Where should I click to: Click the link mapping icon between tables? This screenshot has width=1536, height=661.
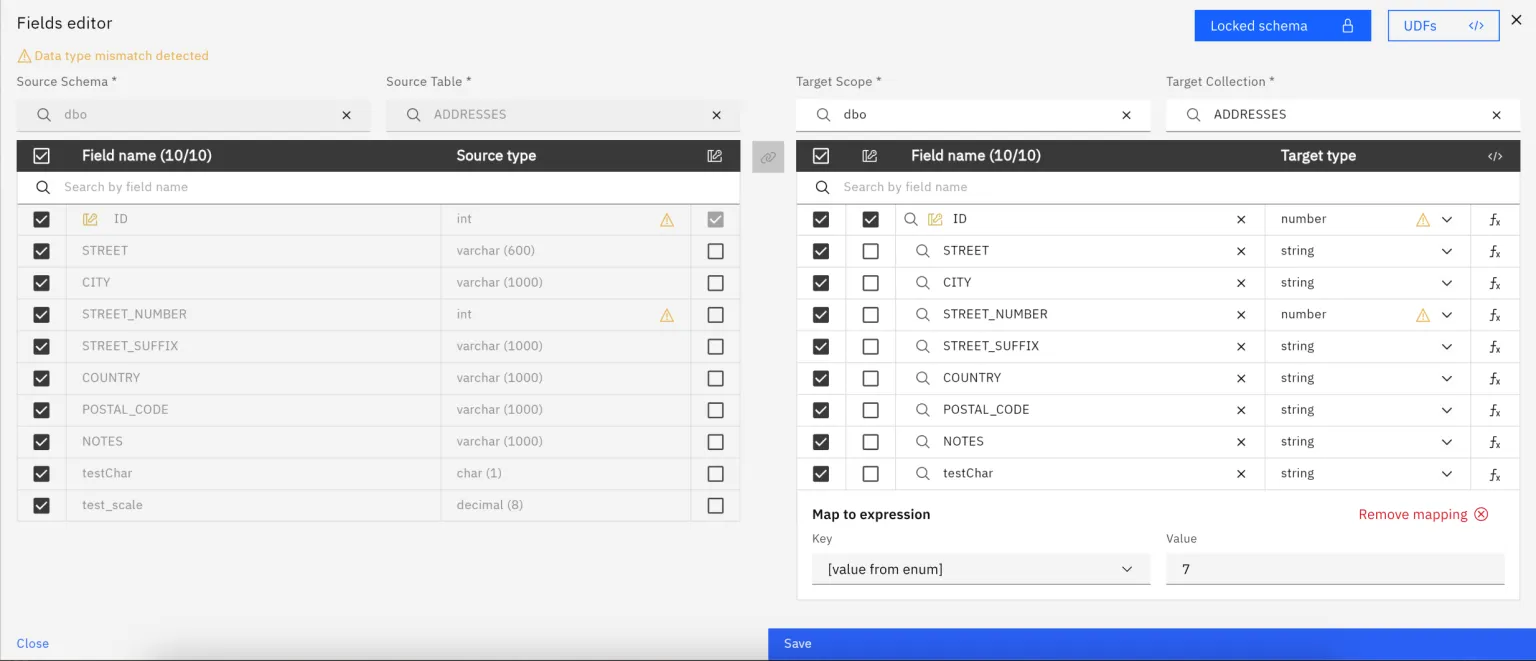pos(768,157)
